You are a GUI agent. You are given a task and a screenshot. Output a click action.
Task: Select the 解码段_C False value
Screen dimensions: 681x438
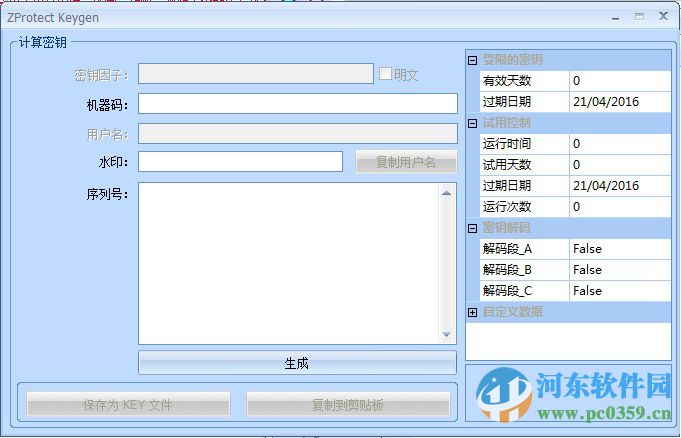point(620,291)
